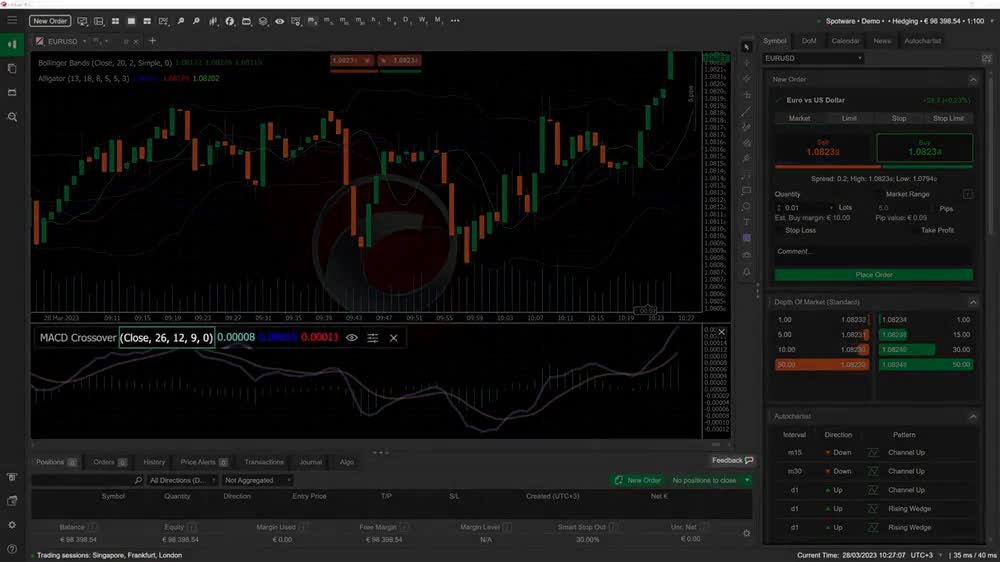Select the ellipse drawing tool
Image resolution: width=1000 pixels, height=562 pixels.
[747, 207]
